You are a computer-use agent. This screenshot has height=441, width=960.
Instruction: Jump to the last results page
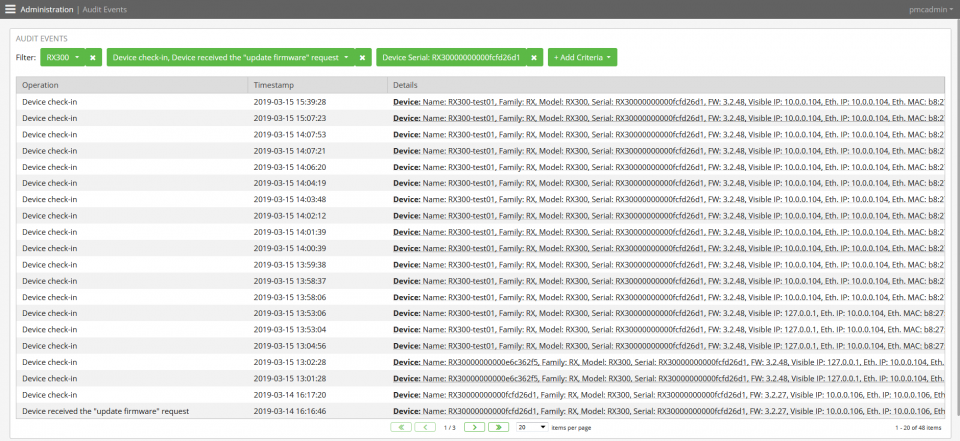pyautogui.click(x=499, y=427)
